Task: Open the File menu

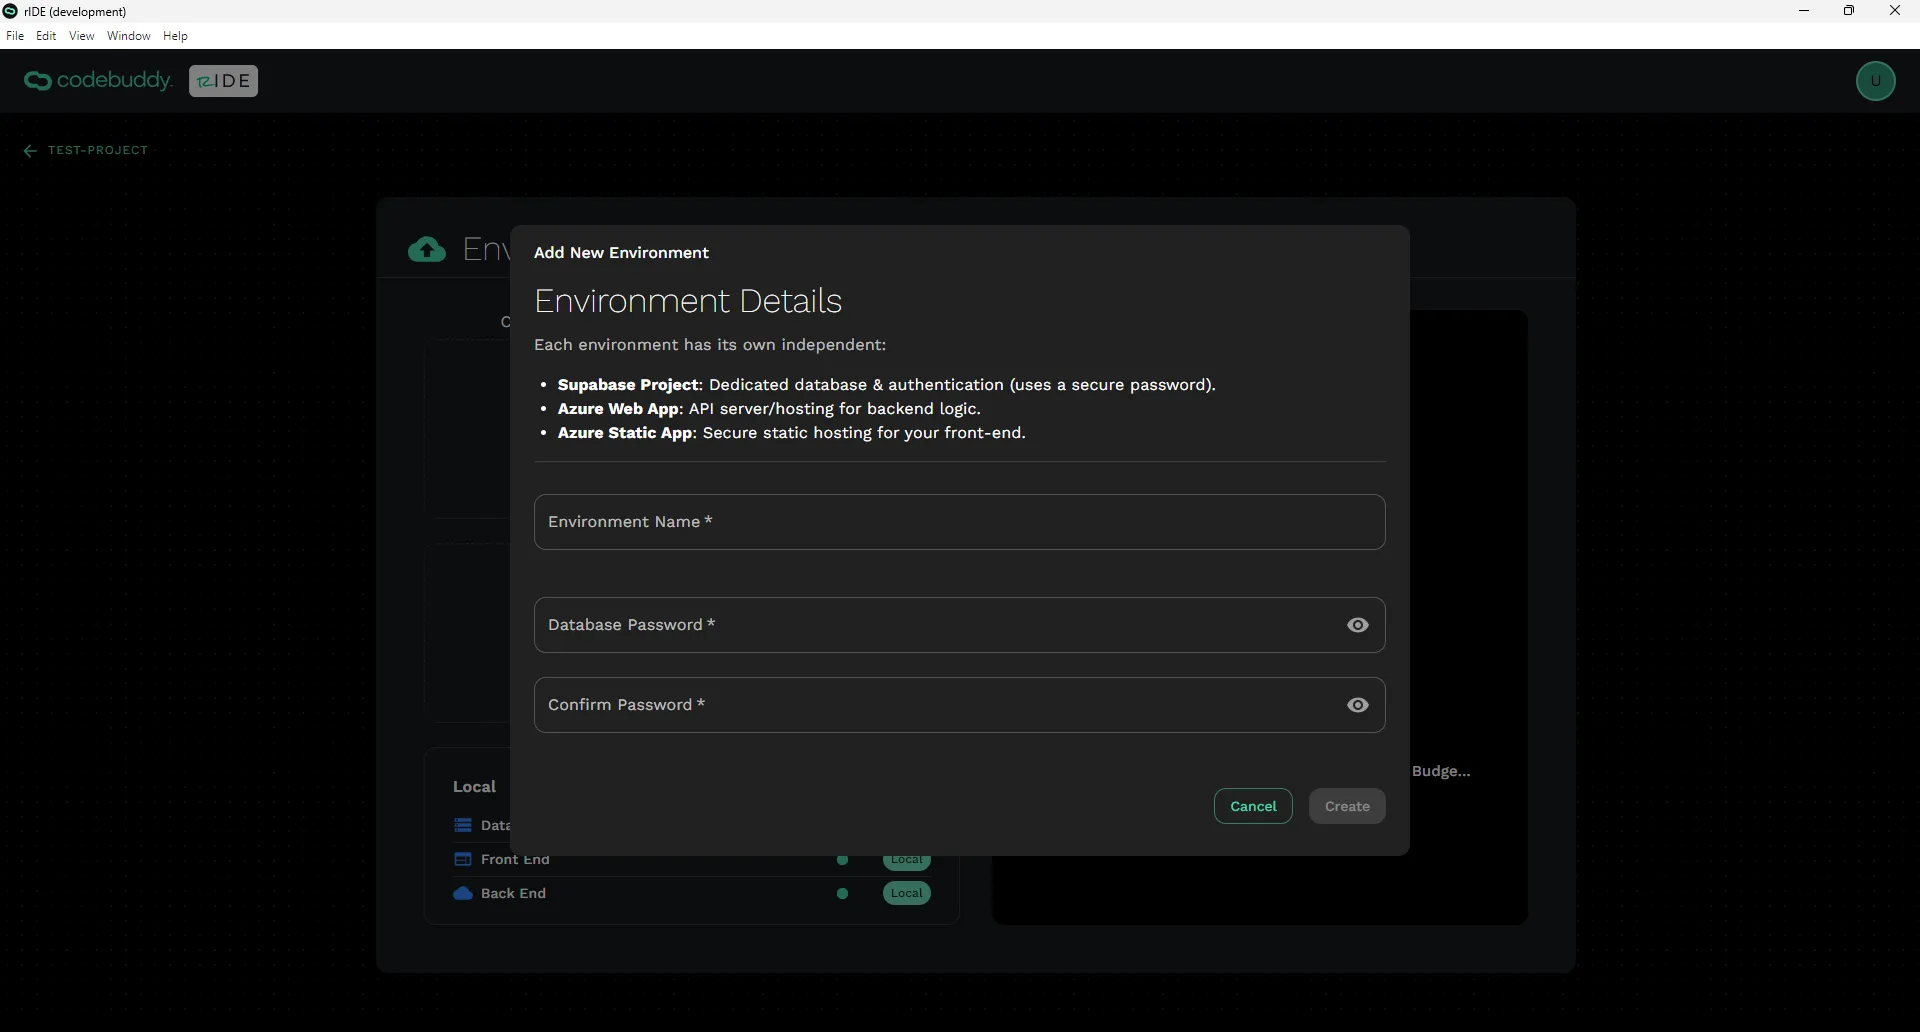Action: [x=15, y=36]
